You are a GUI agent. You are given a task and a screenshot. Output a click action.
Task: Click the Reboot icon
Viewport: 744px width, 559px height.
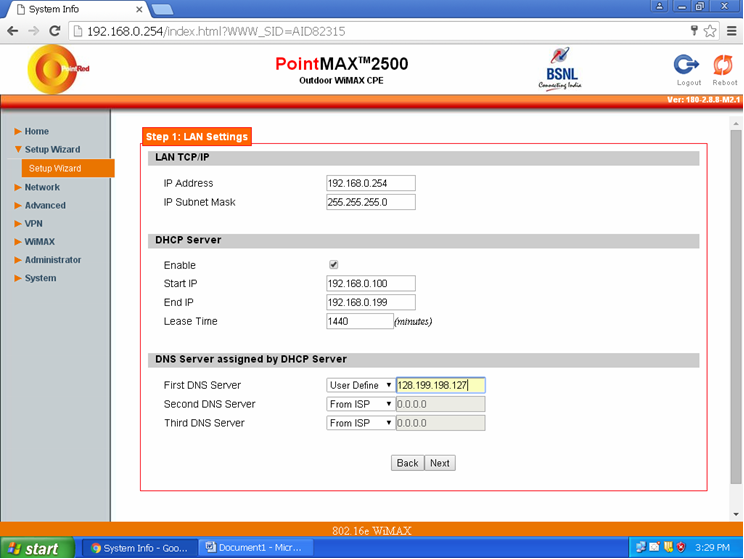coord(723,65)
